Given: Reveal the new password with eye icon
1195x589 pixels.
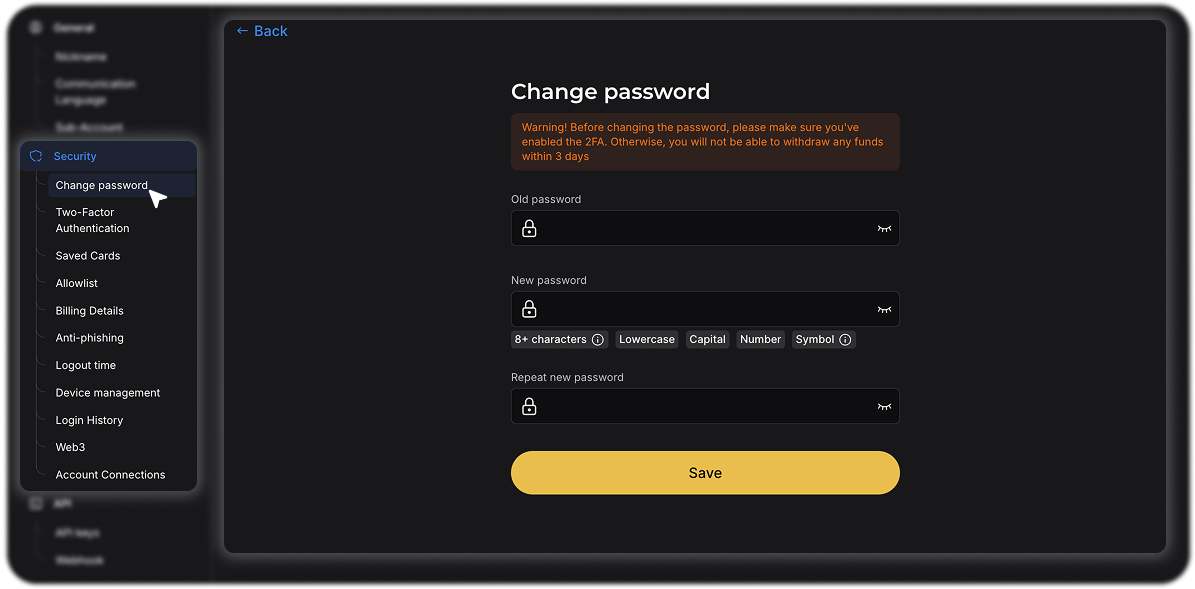Looking at the screenshot, I should [884, 310].
